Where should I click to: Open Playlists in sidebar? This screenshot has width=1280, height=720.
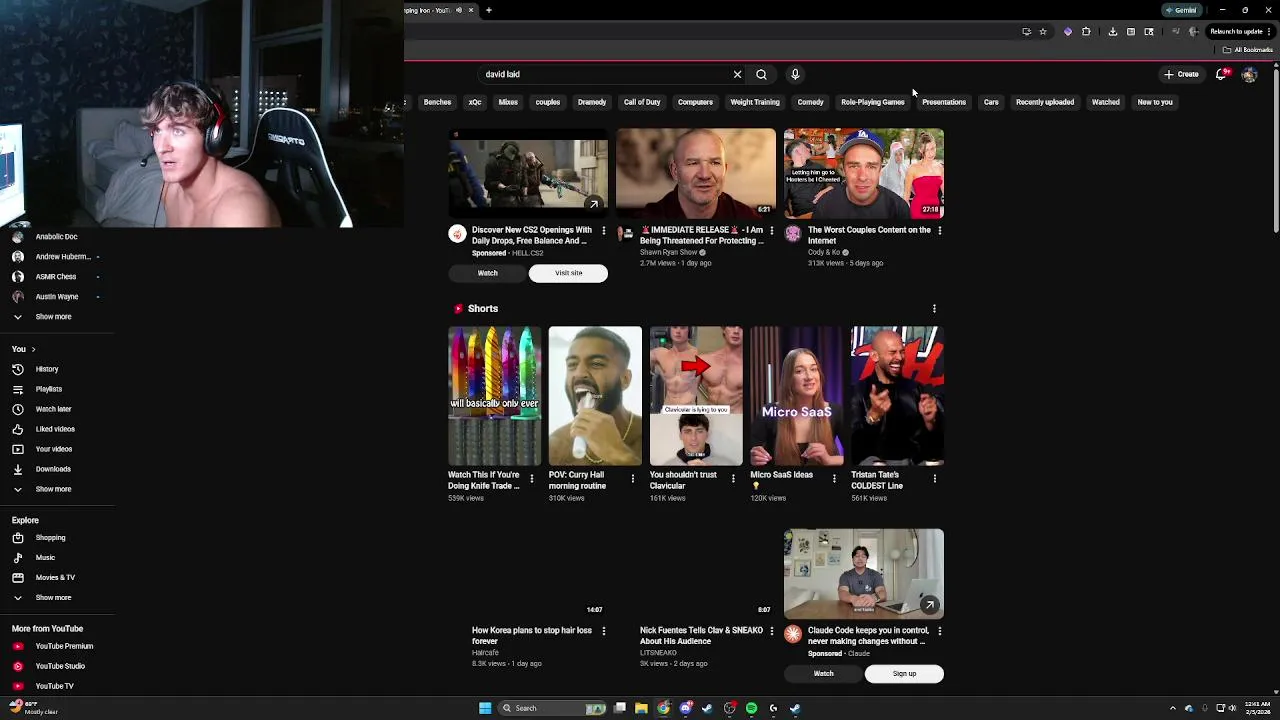49,389
